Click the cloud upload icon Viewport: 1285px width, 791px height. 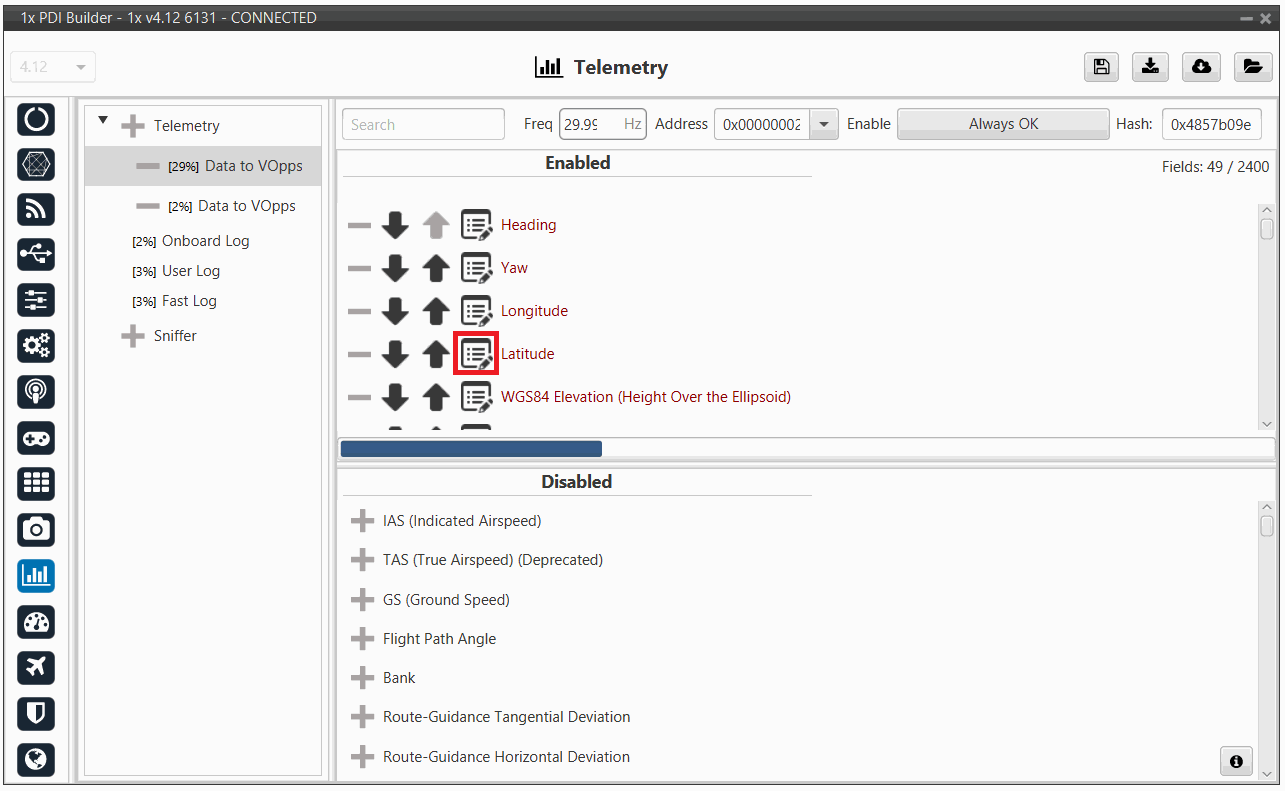1201,67
